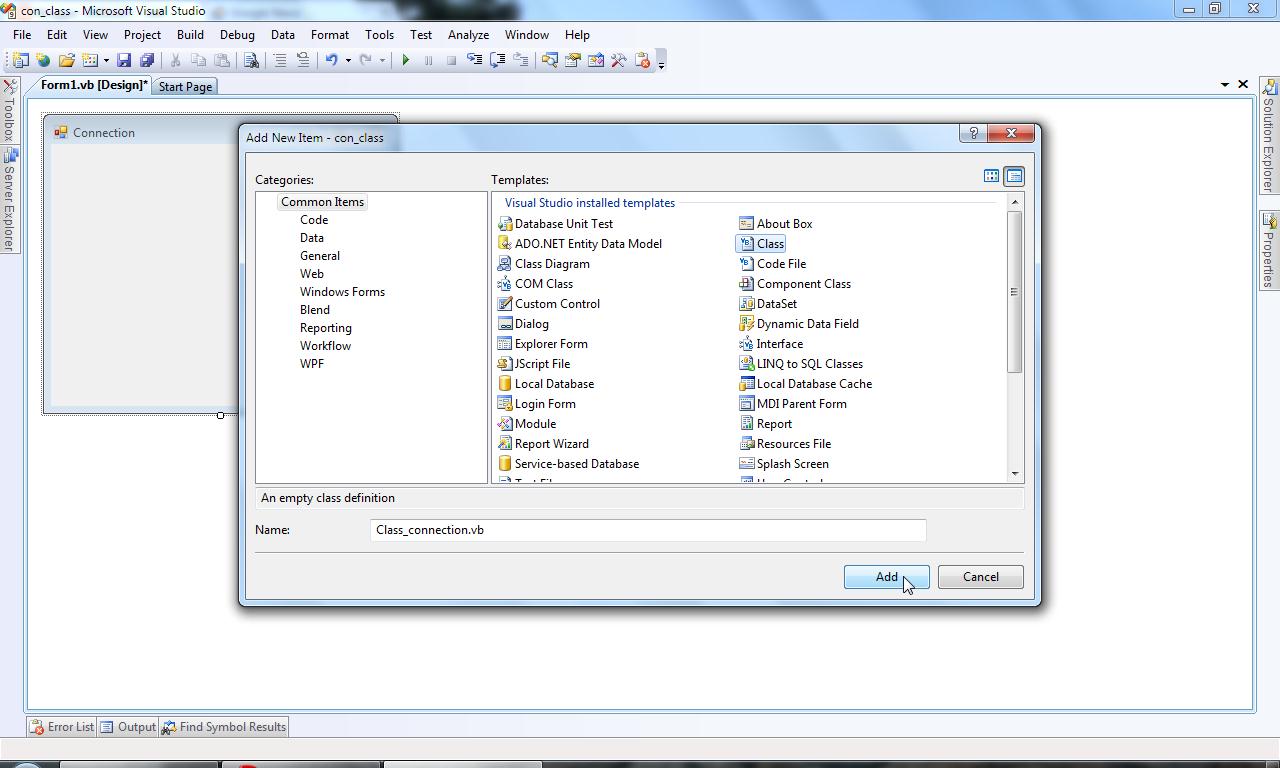Save Form1.vb with the Save icon

click(124, 60)
